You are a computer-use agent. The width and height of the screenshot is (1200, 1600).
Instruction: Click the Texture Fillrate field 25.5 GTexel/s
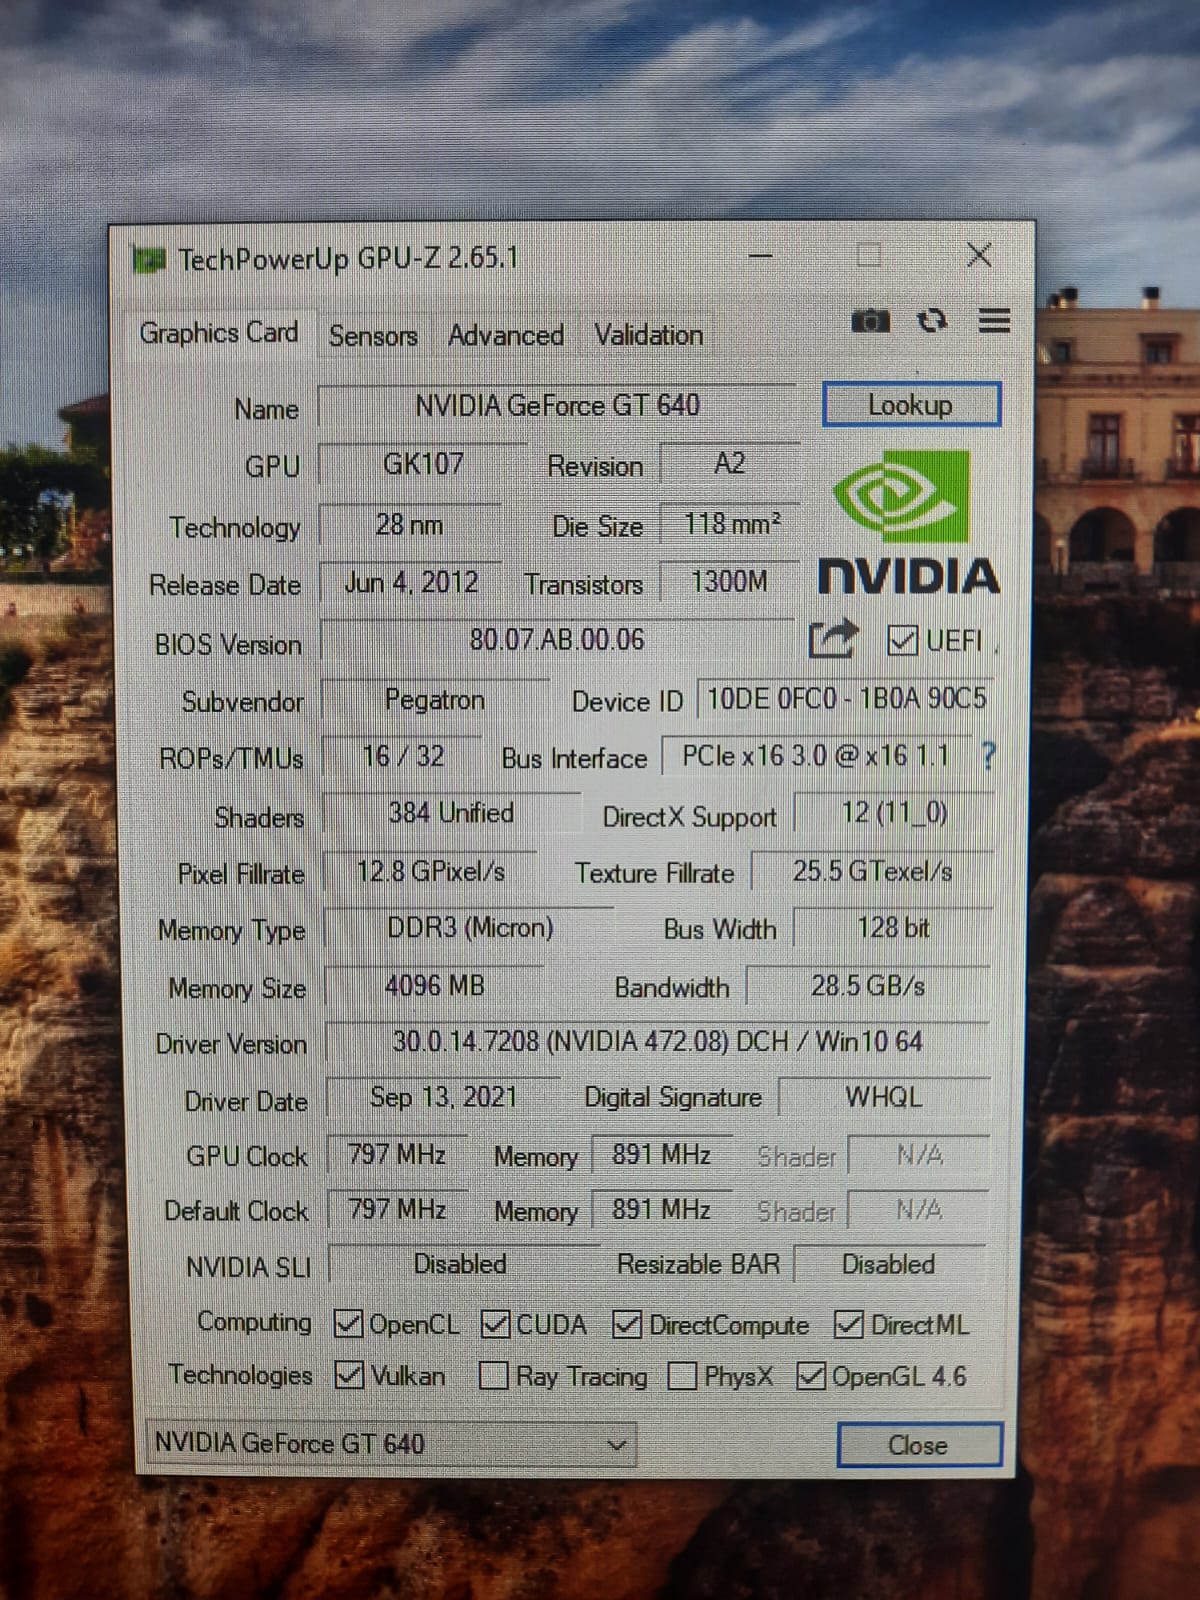(x=872, y=872)
